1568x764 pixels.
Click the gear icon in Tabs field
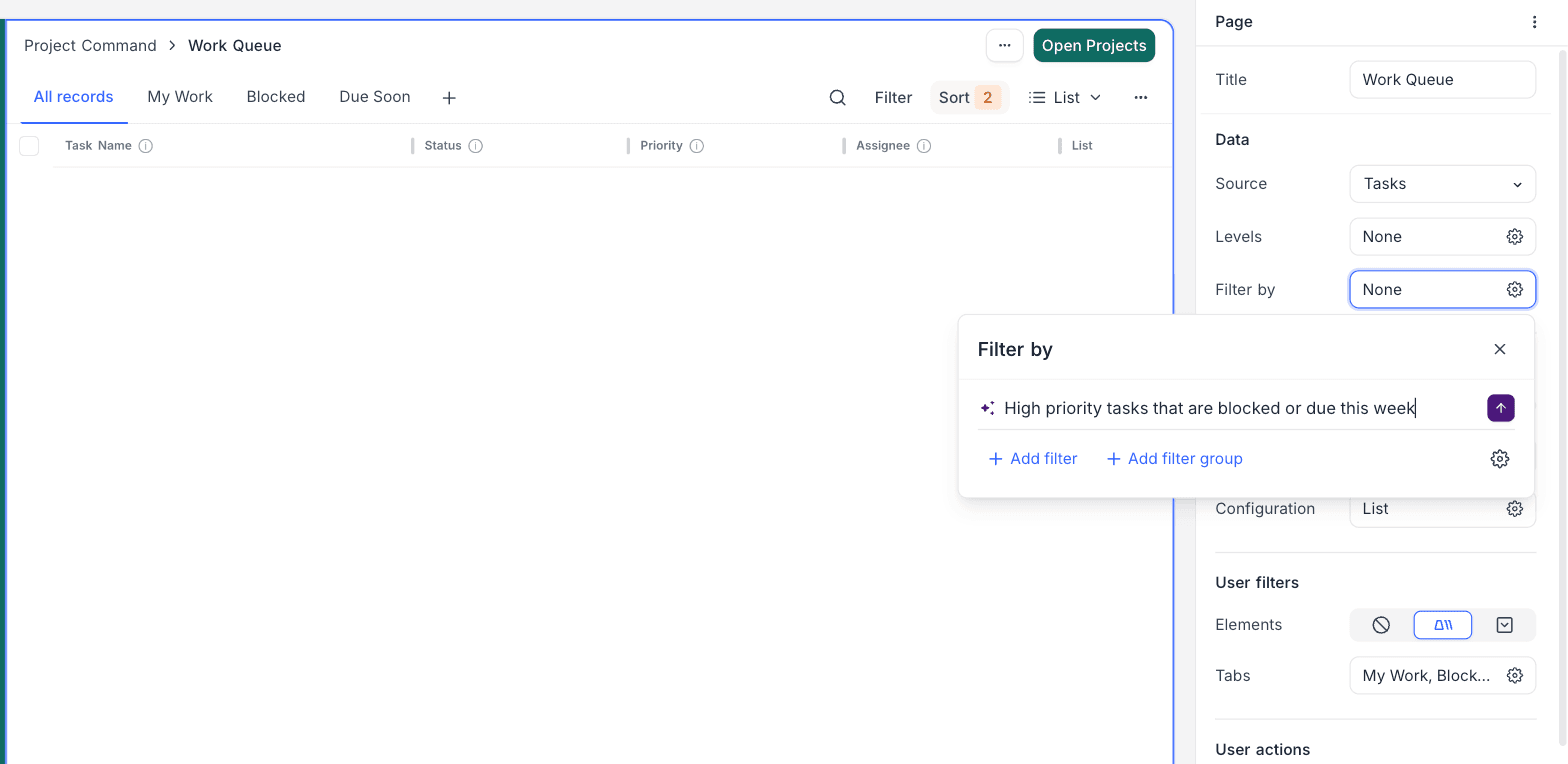(1515, 675)
